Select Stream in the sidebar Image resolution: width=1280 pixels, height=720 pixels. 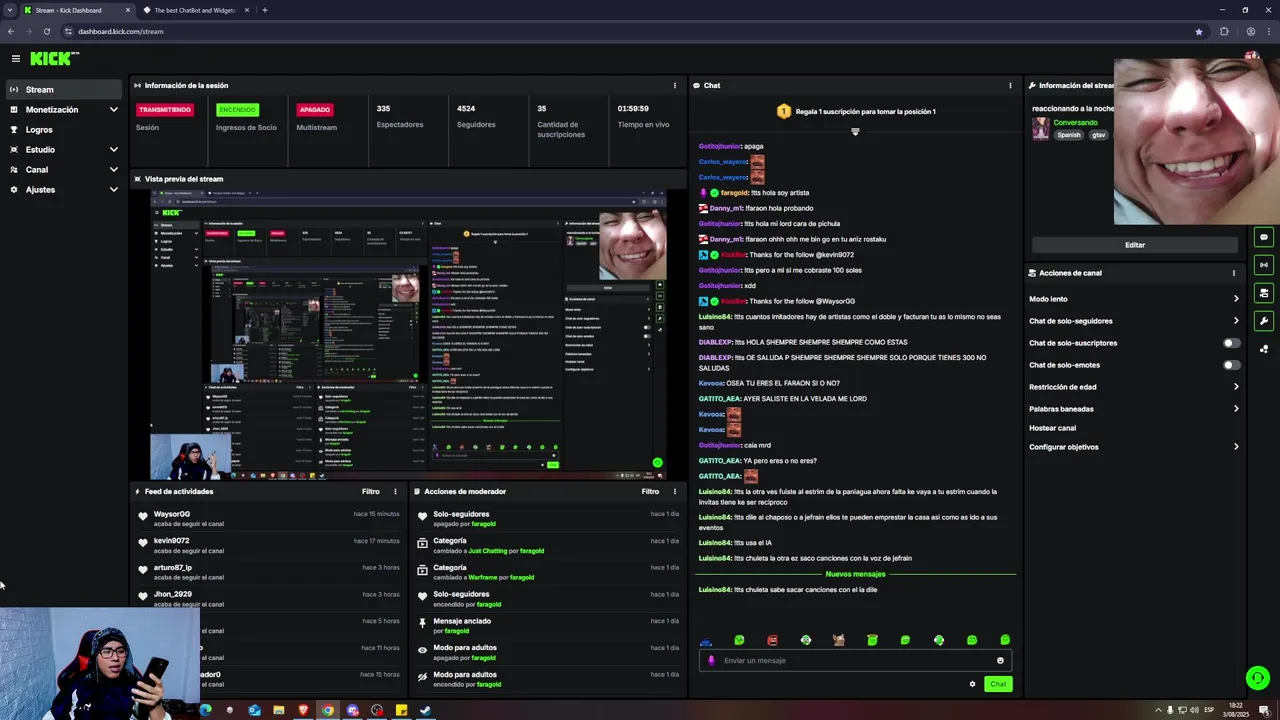pos(63,90)
